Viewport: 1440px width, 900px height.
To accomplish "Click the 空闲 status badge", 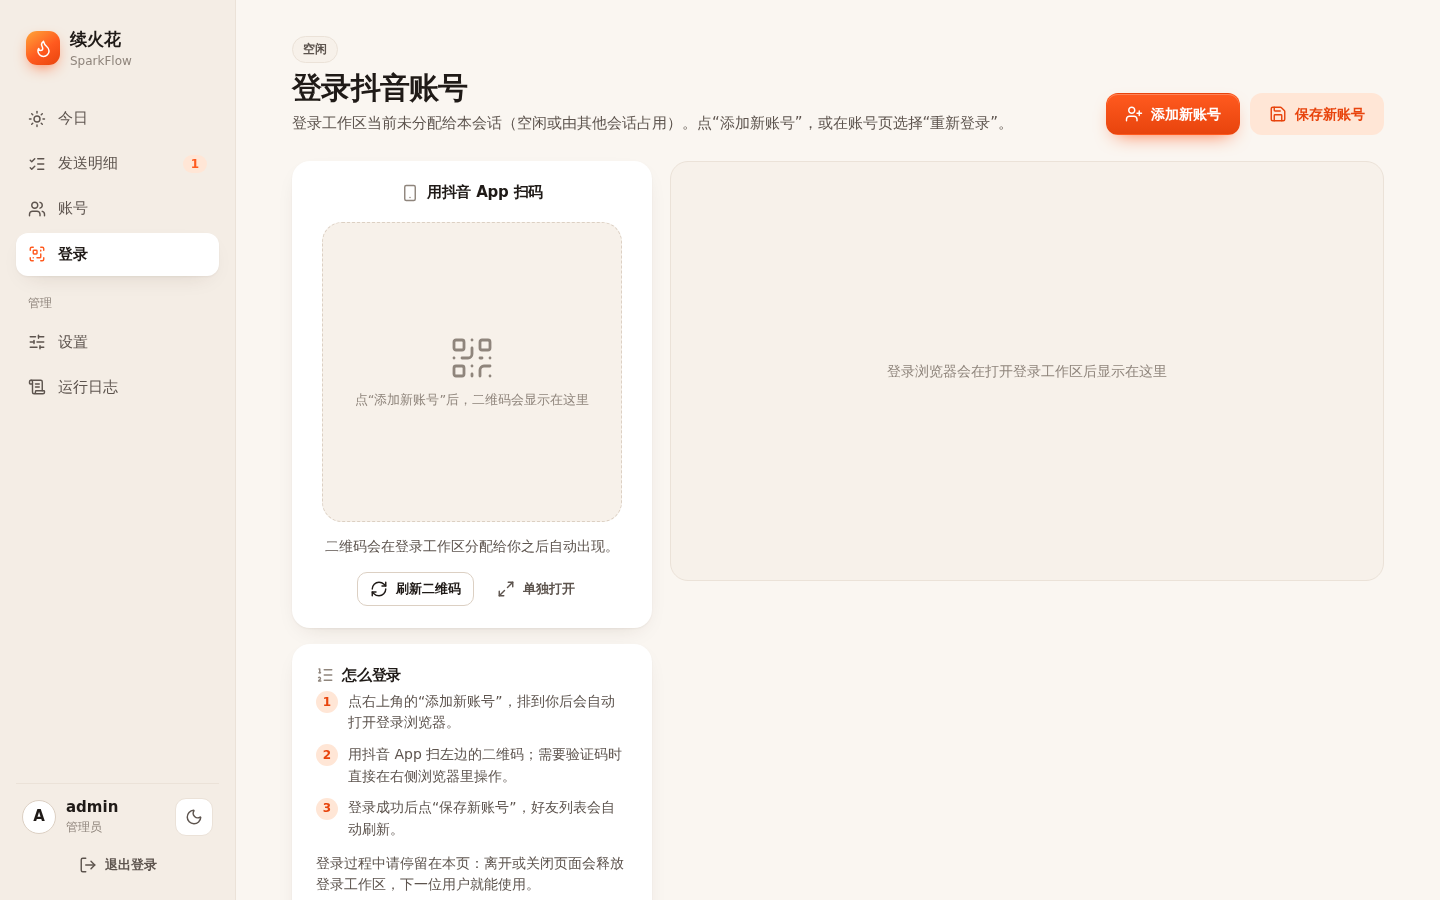I will click(x=315, y=49).
